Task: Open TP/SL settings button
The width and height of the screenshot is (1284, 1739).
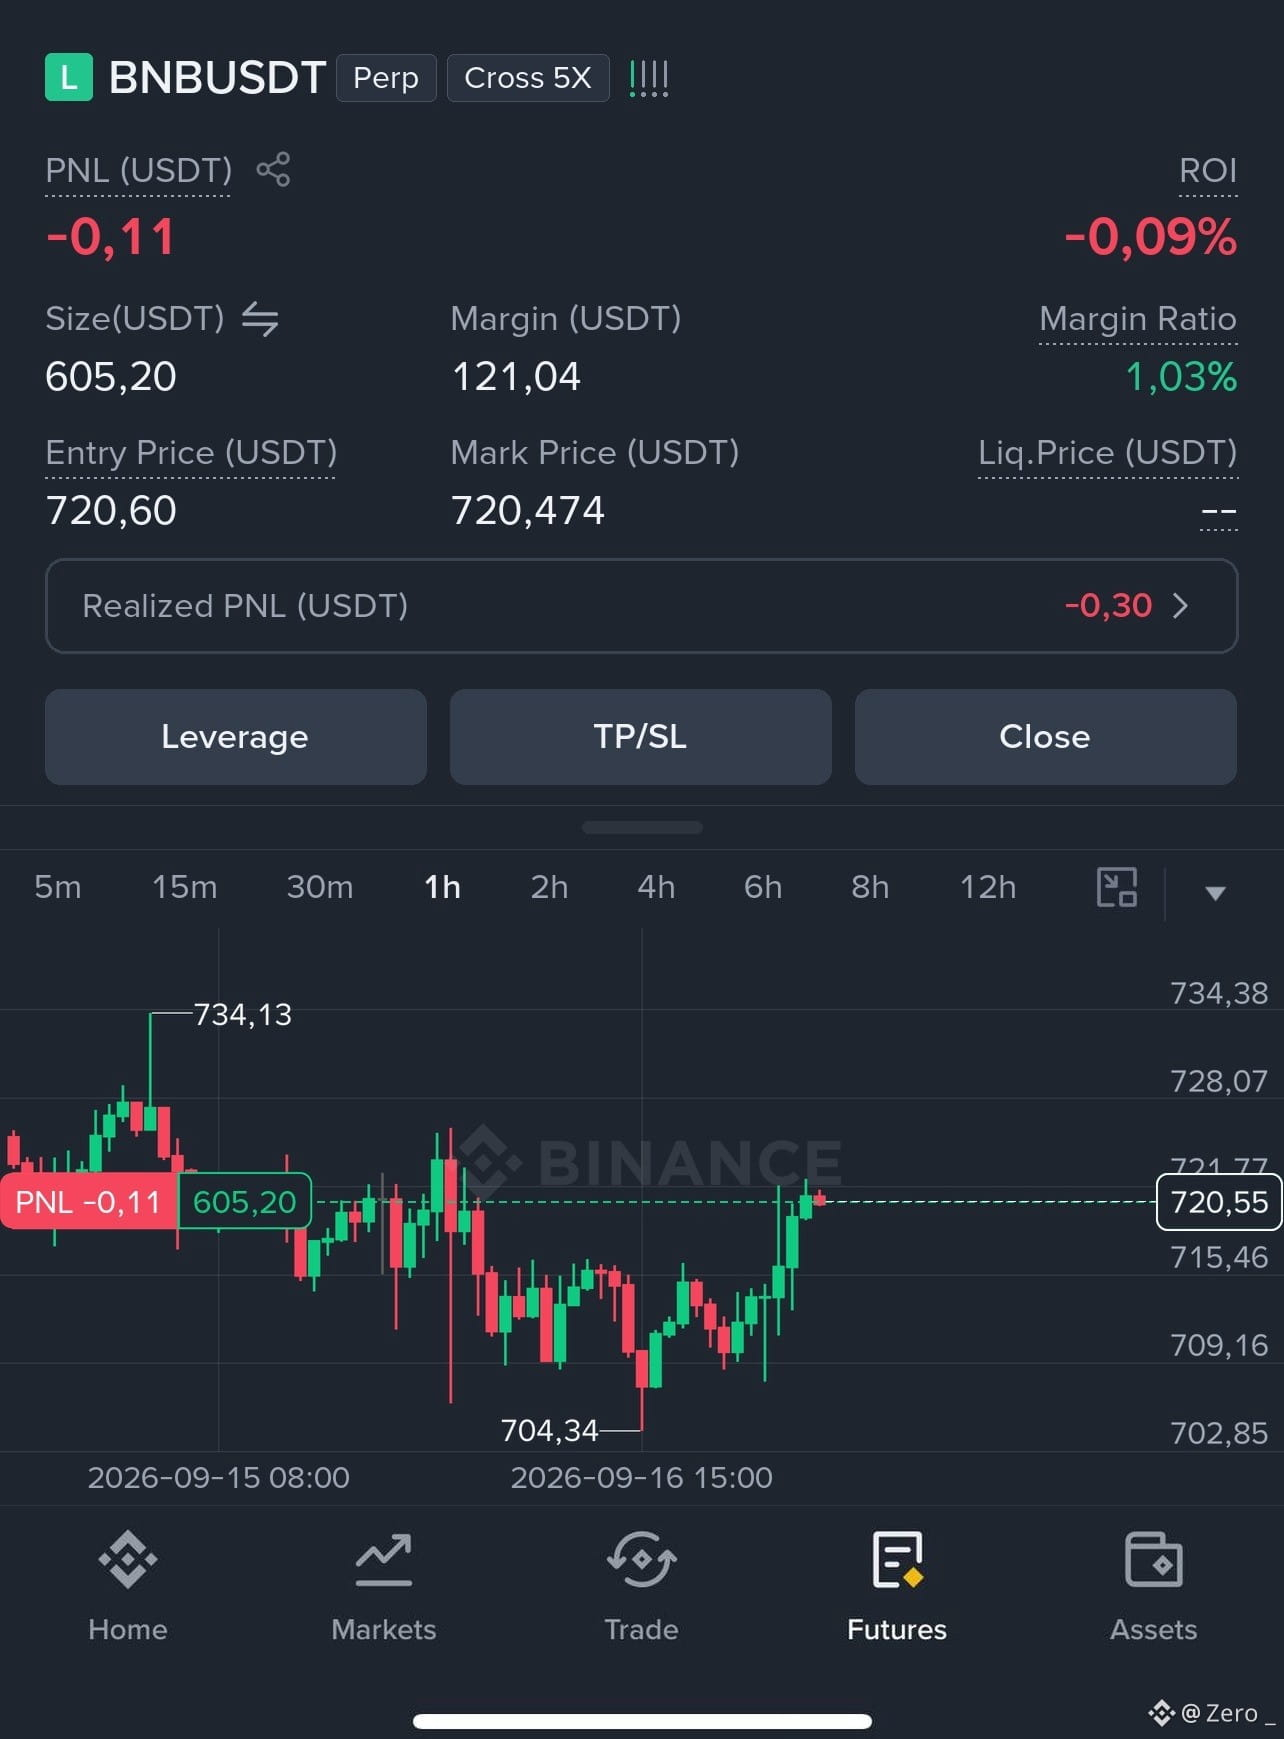Action: pyautogui.click(x=641, y=737)
